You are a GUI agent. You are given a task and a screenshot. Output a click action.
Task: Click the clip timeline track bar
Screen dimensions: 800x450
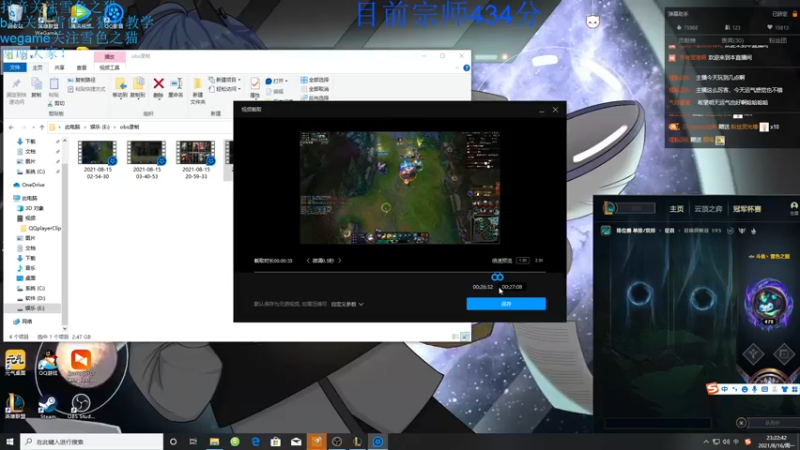coord(399,272)
